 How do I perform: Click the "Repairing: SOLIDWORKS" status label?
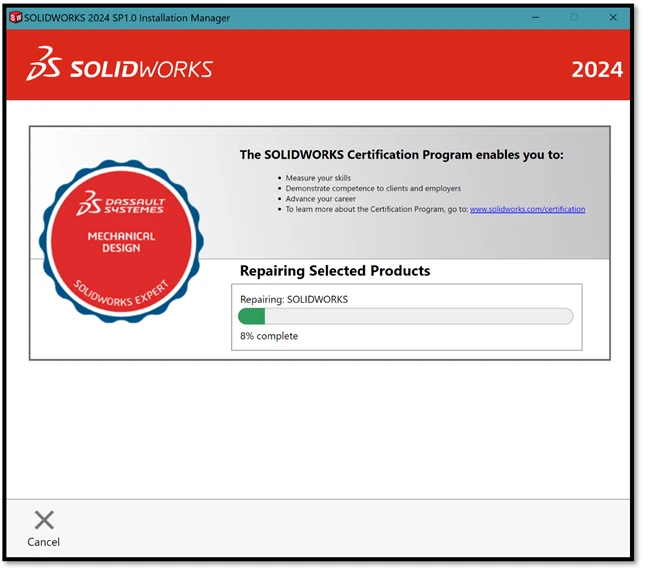click(x=294, y=298)
